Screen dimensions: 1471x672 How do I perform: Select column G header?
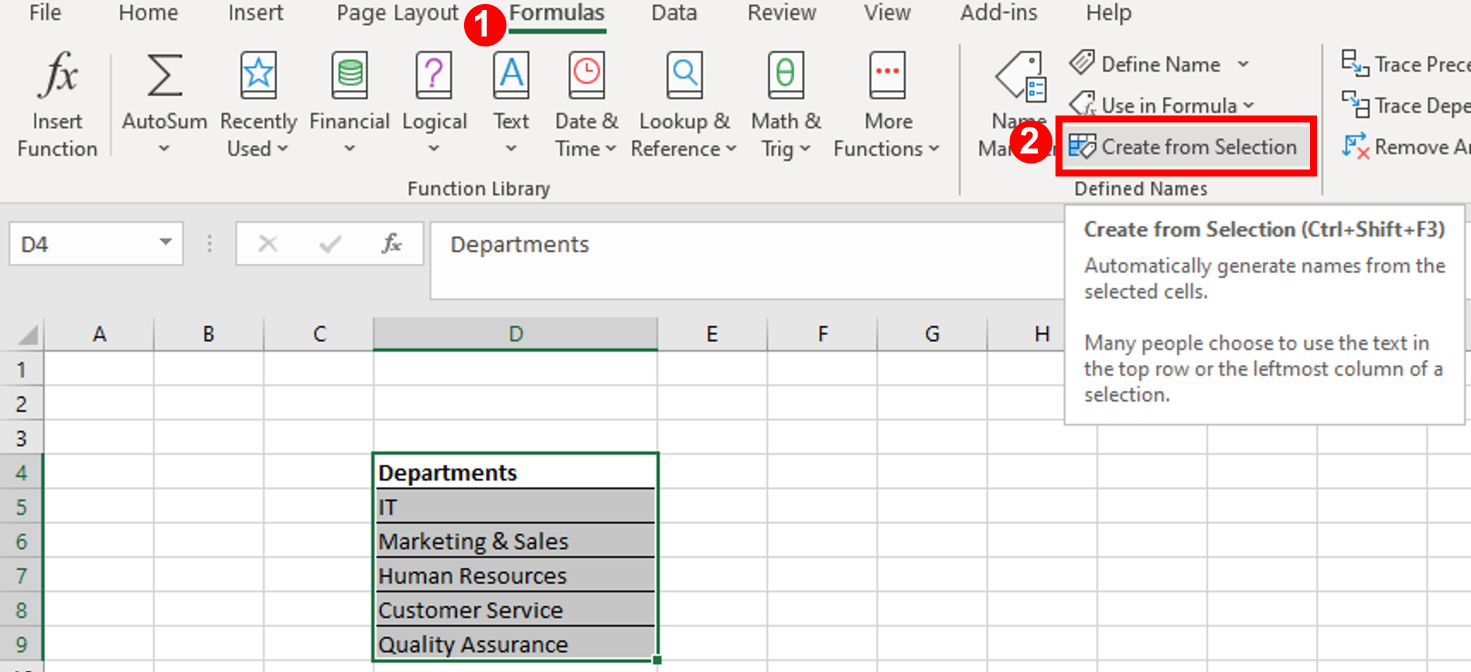point(932,335)
